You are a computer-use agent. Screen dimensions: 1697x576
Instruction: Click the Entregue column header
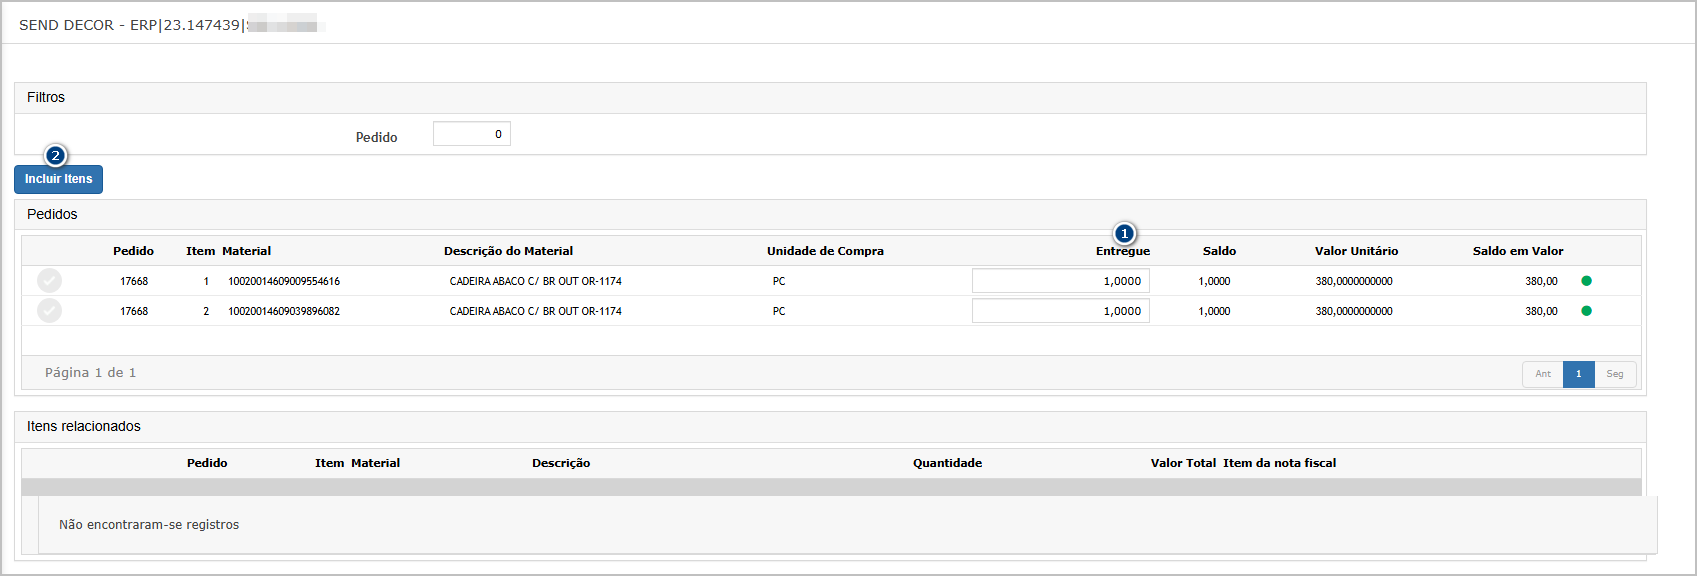(x=1123, y=251)
